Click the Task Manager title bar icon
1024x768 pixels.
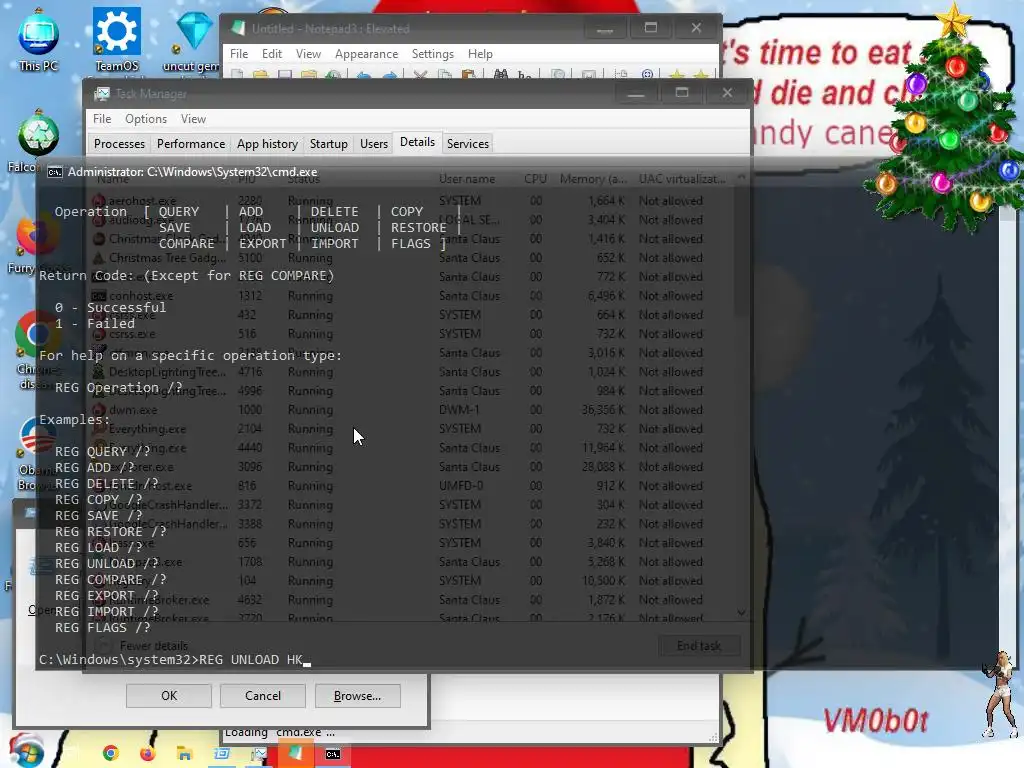click(102, 94)
